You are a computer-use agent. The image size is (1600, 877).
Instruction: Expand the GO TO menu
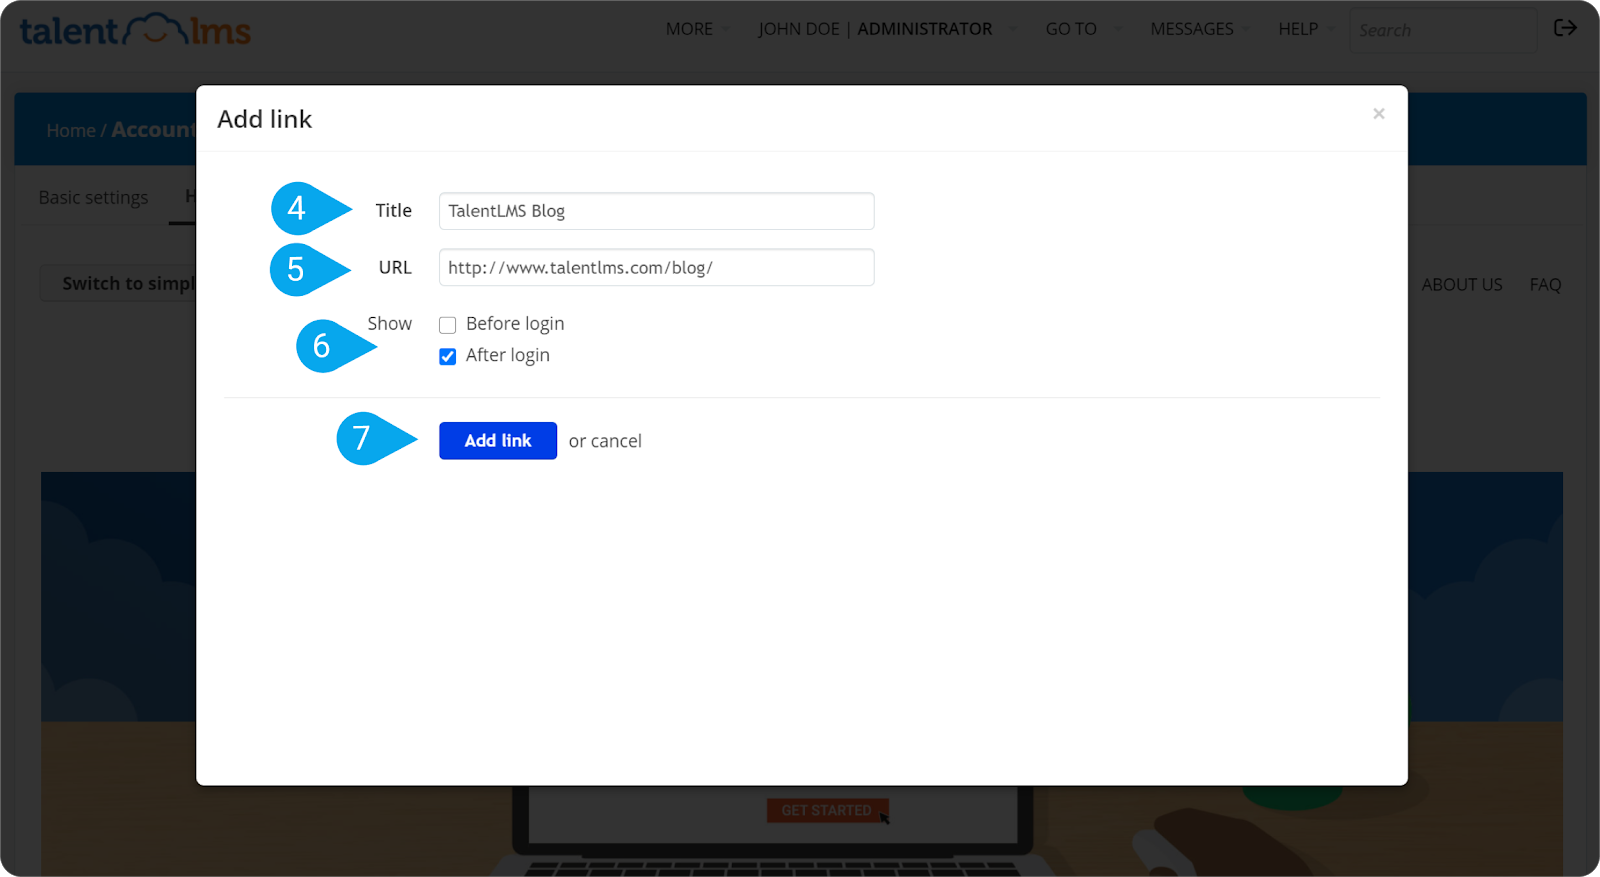[1083, 29]
